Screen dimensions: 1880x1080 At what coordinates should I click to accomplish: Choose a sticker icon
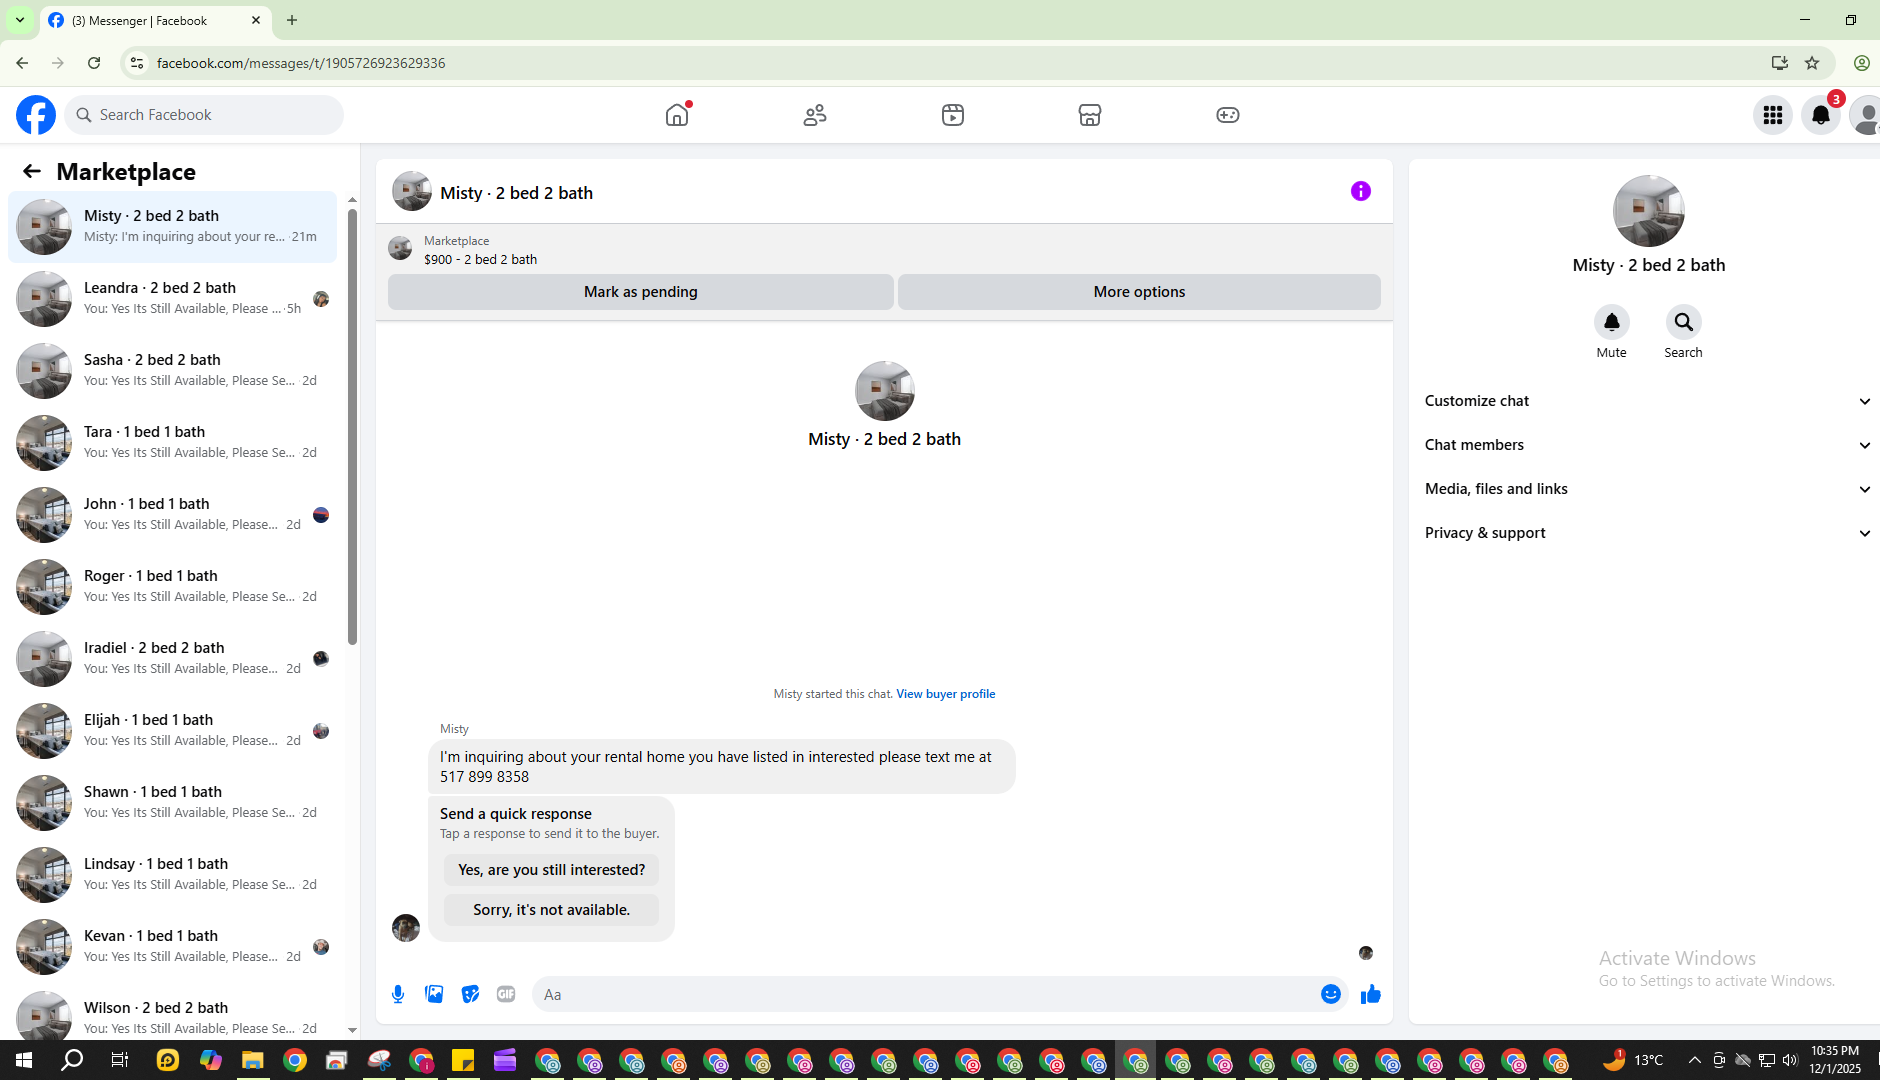pos(470,994)
